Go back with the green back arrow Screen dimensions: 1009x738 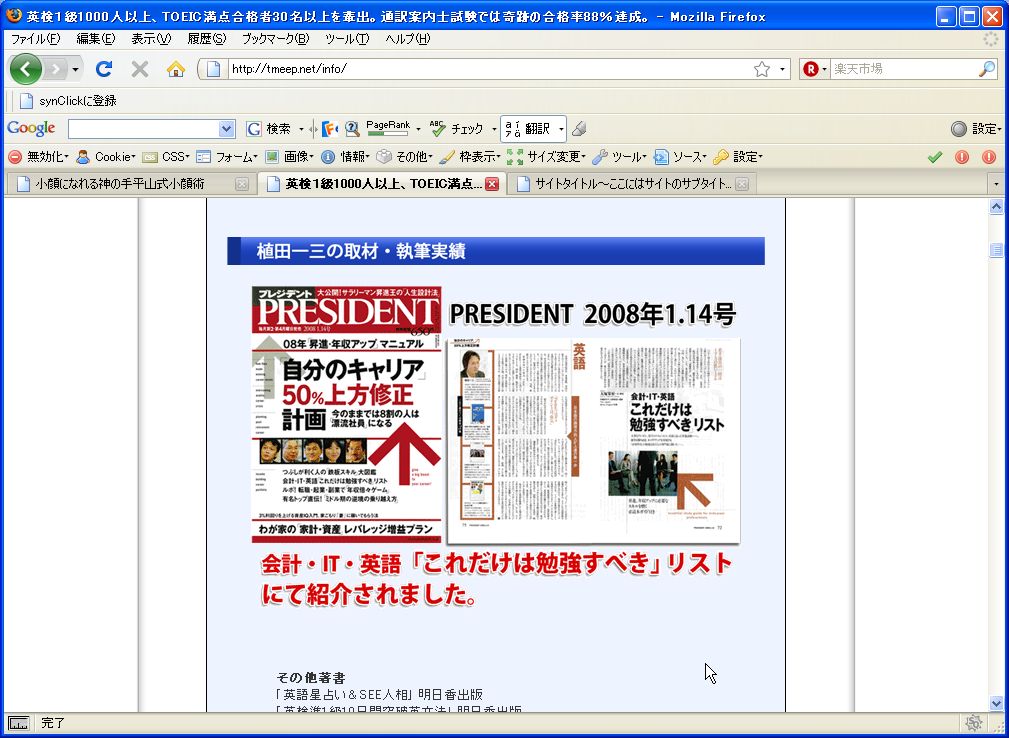tap(26, 69)
